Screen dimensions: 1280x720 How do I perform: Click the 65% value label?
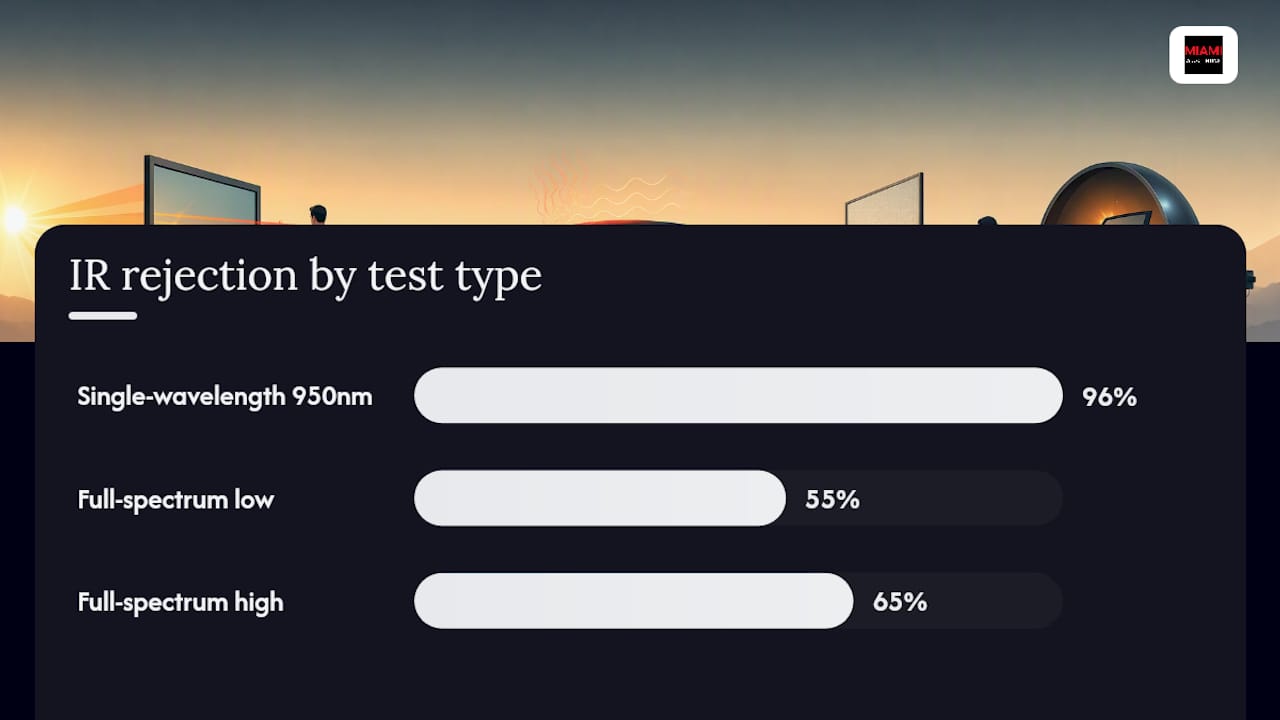[900, 603]
